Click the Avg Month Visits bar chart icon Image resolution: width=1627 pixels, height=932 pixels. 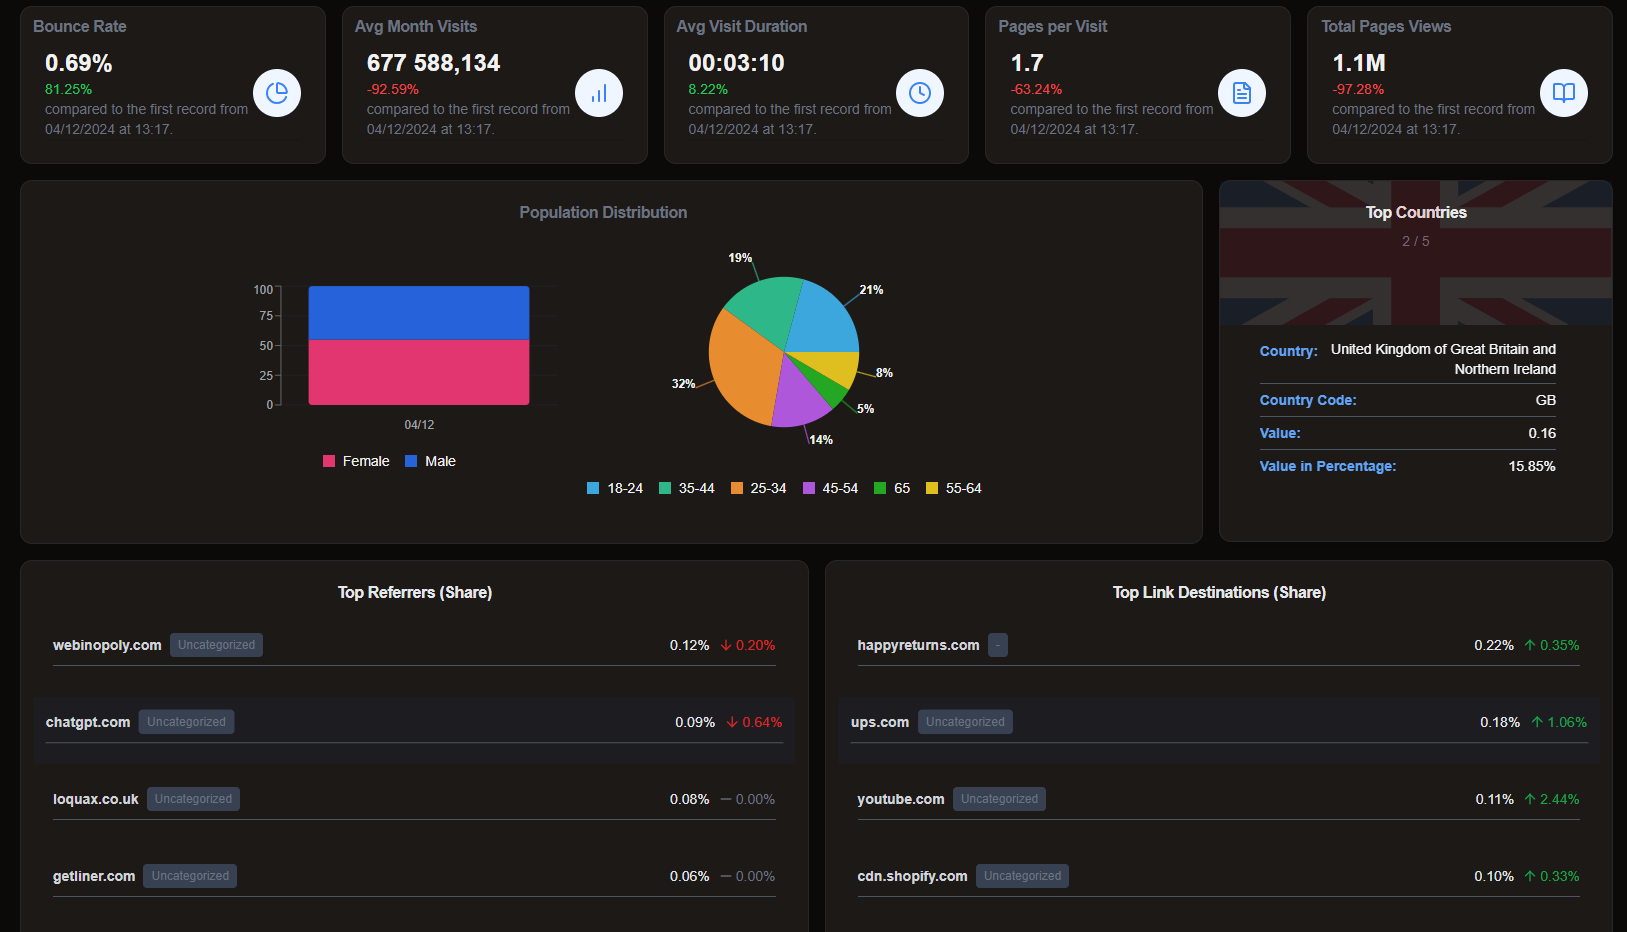[599, 93]
